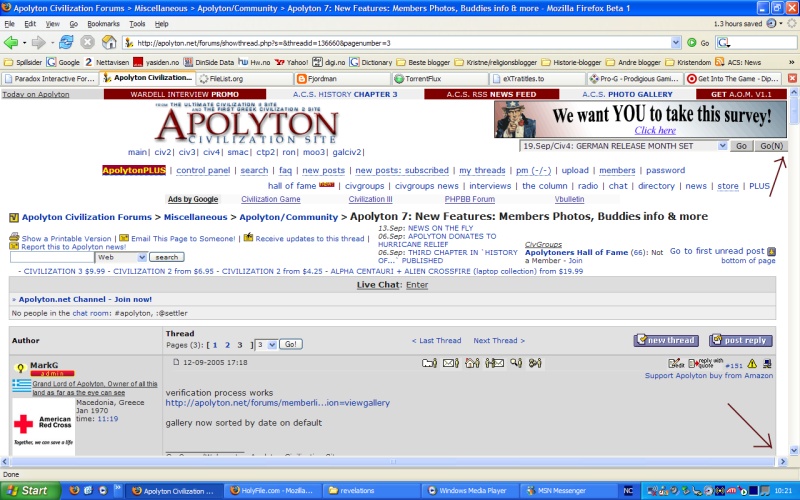
Task: Click the icon beside Go to first unread post
Action: pyautogui.click(x=771, y=251)
